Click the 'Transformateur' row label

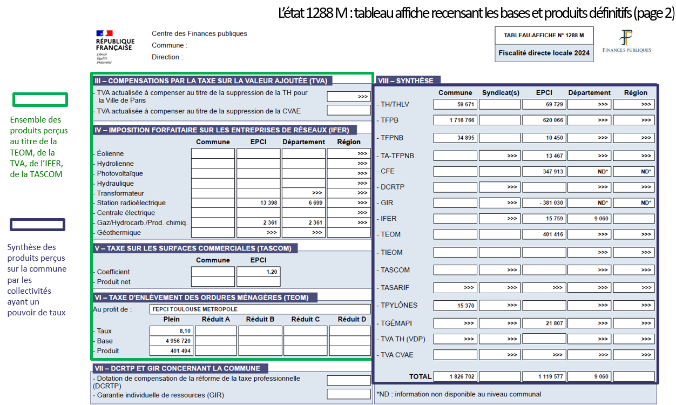tap(120, 193)
